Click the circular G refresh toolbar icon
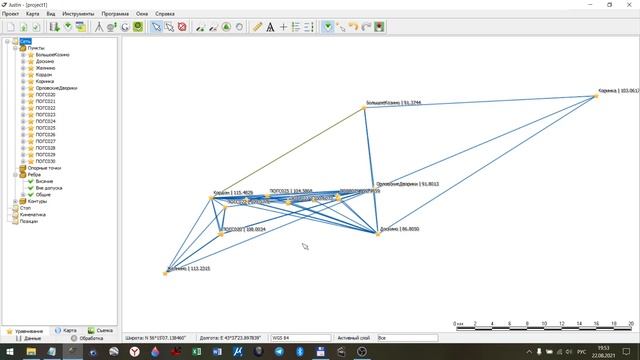The image size is (640, 360). tap(125, 27)
